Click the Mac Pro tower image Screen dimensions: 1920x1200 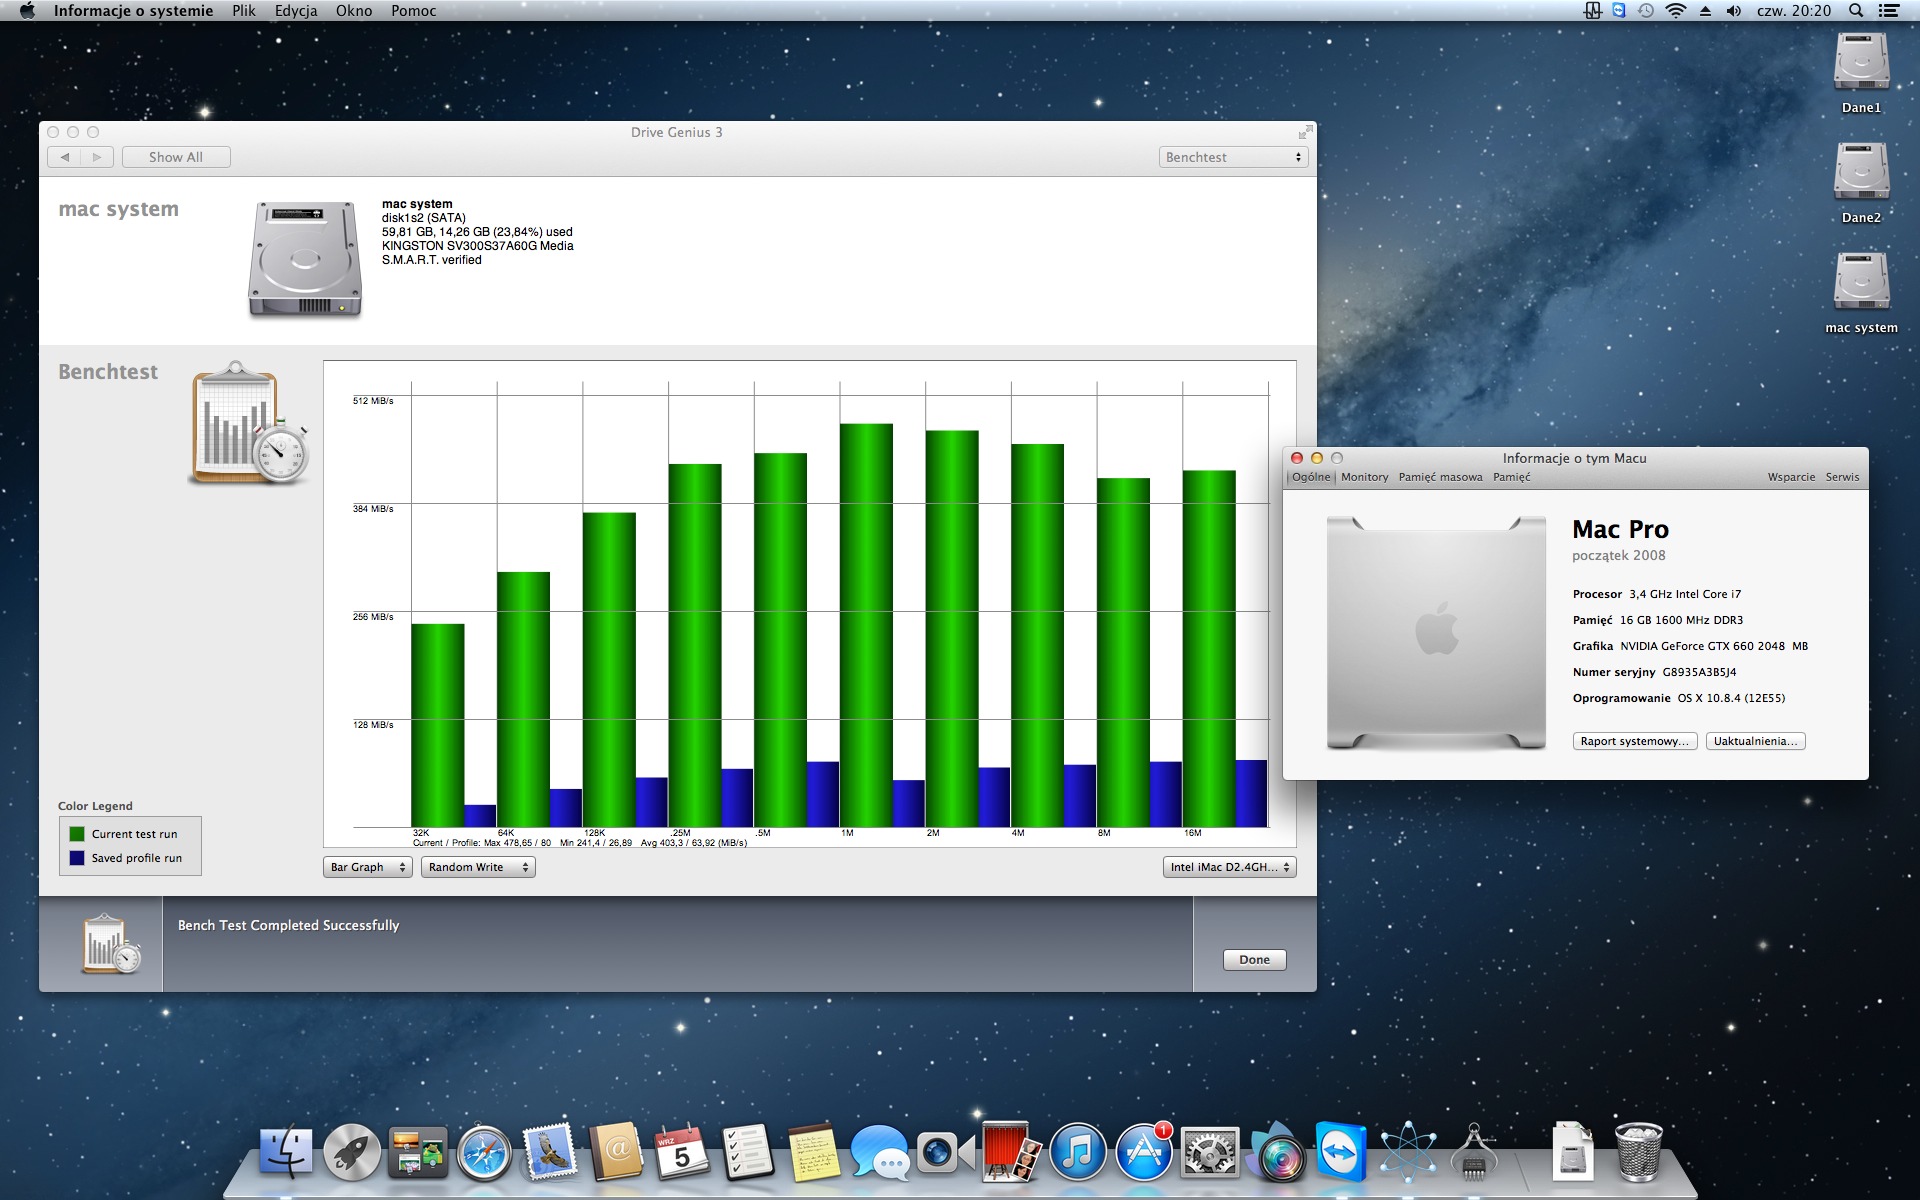1436,633
